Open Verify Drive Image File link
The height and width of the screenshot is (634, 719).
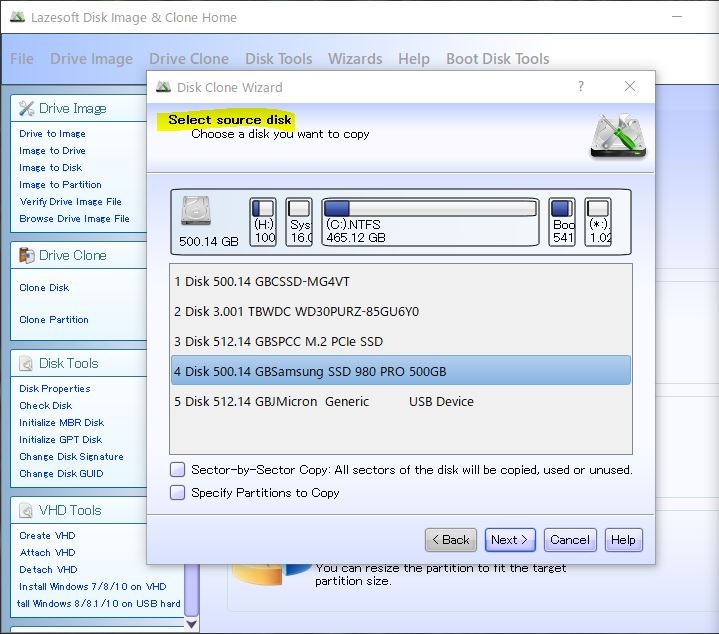click(71, 201)
